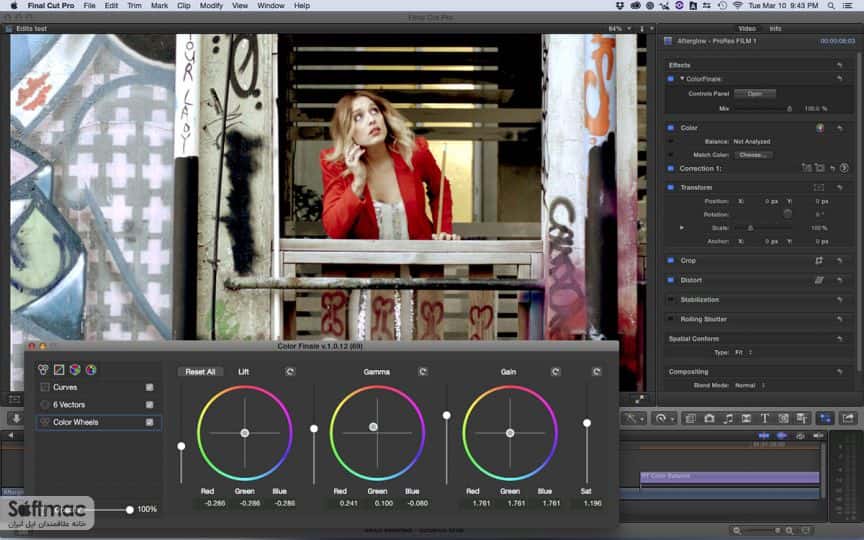Screen dimensions: 864x540
Task: Open the color magic wand icon in Color
Action: coord(820,128)
